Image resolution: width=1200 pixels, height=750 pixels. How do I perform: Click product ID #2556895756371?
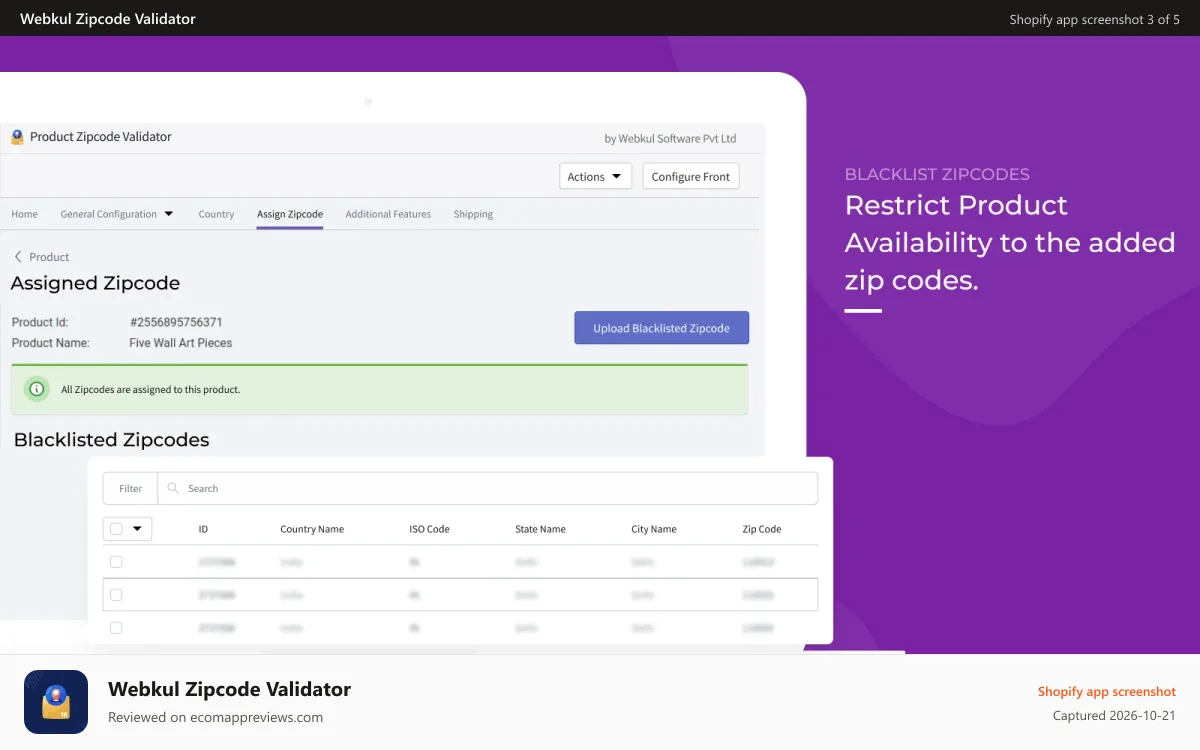(176, 322)
